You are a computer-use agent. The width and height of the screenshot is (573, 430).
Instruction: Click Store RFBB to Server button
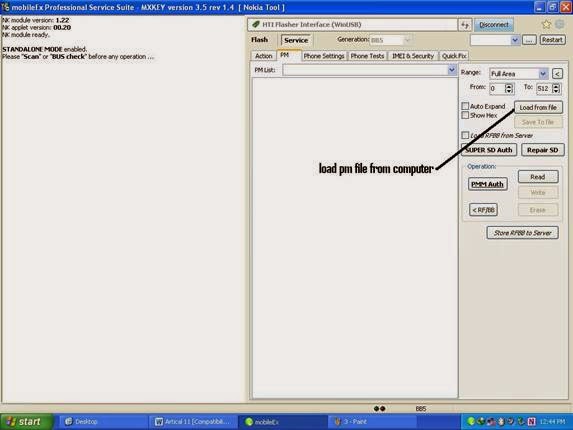click(x=523, y=233)
